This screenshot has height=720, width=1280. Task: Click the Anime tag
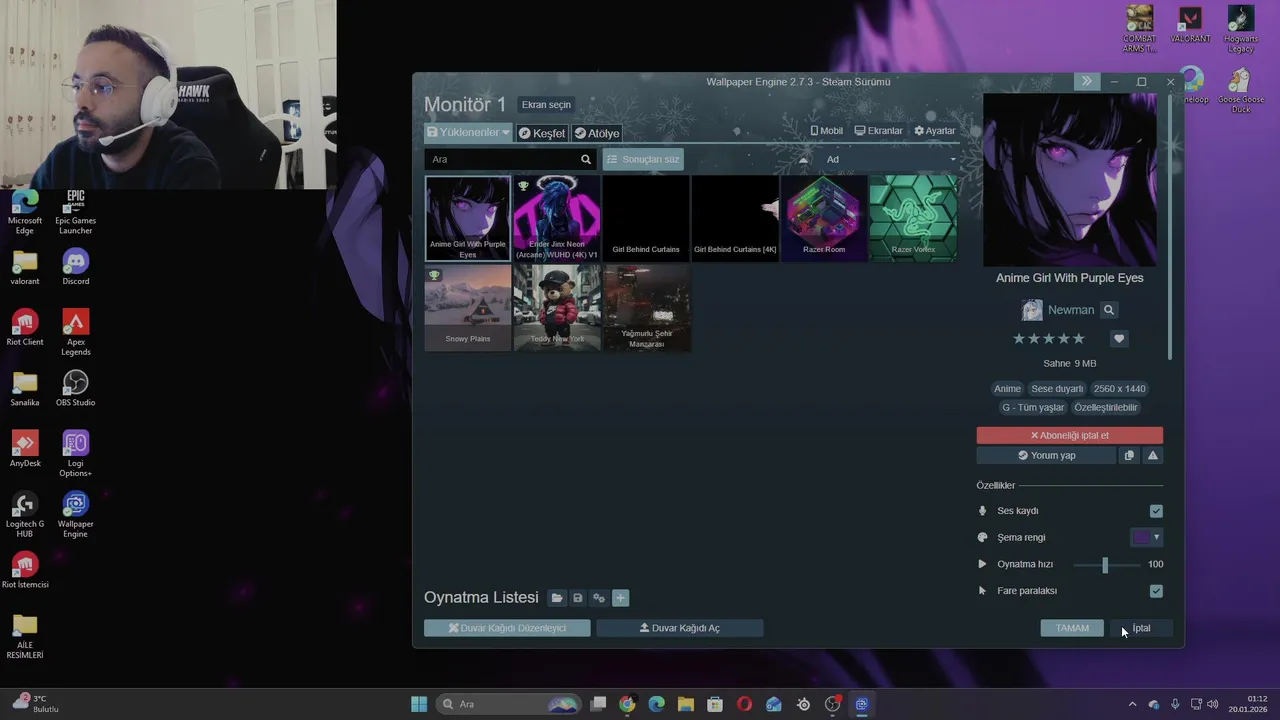pyautogui.click(x=1007, y=389)
